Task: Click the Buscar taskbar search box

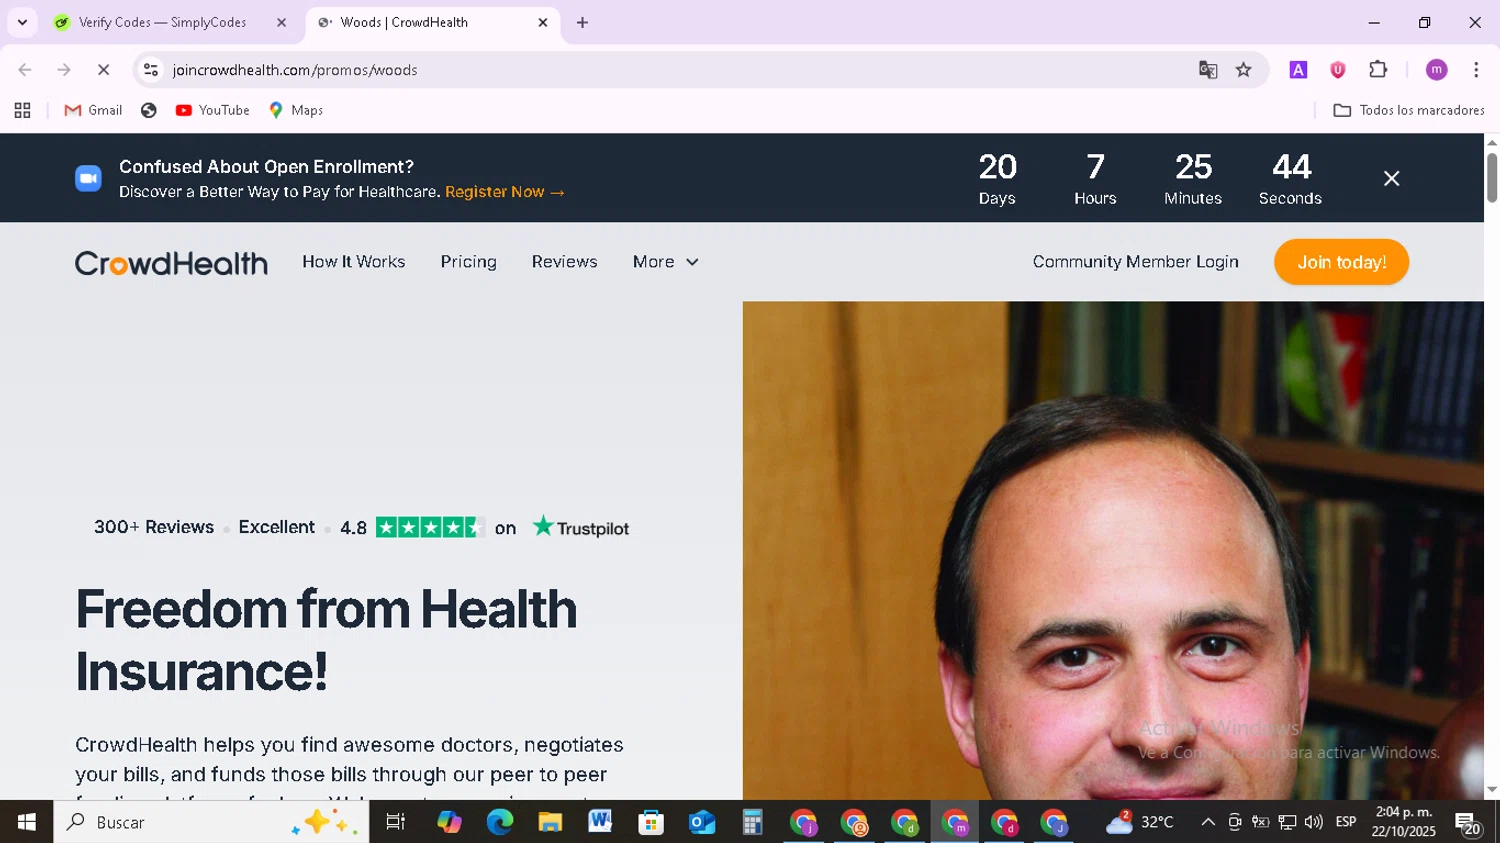Action: [211, 822]
